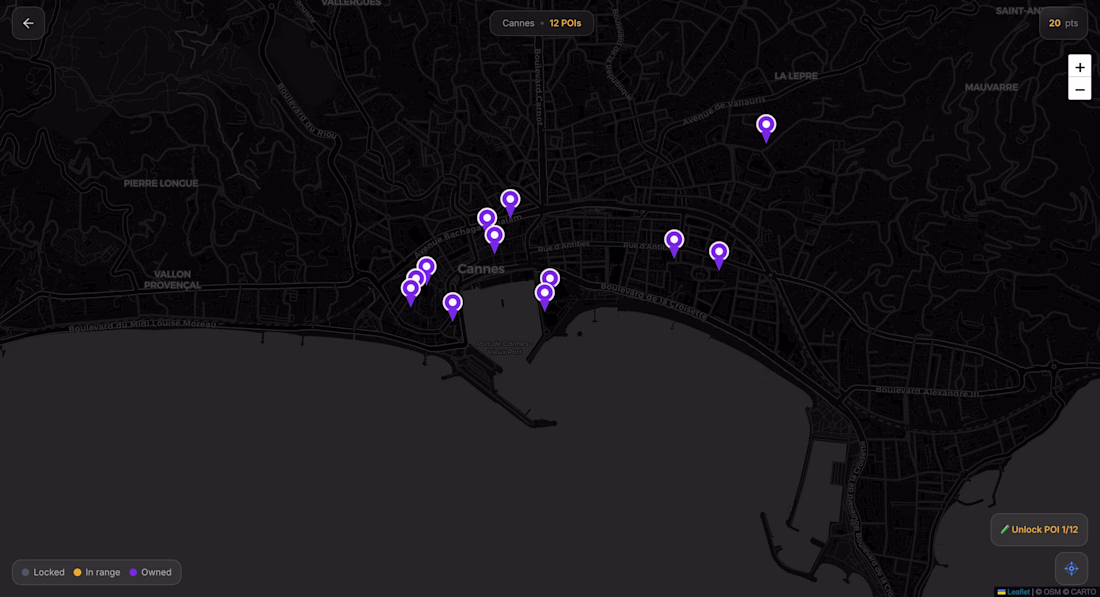Zoom in on the map

[1080, 67]
